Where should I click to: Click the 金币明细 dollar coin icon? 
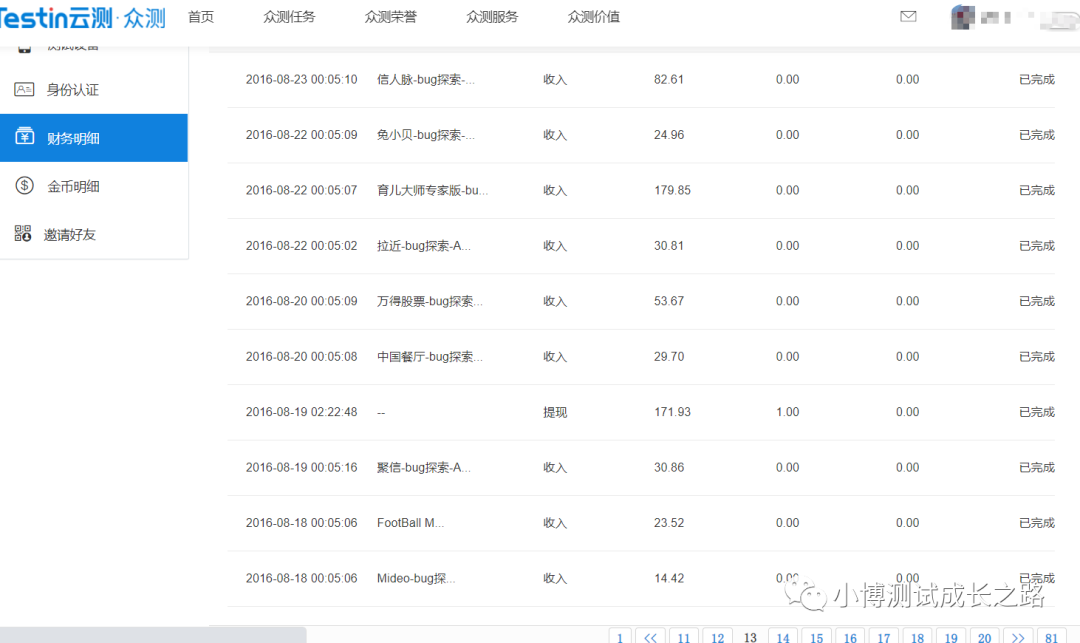click(24, 186)
